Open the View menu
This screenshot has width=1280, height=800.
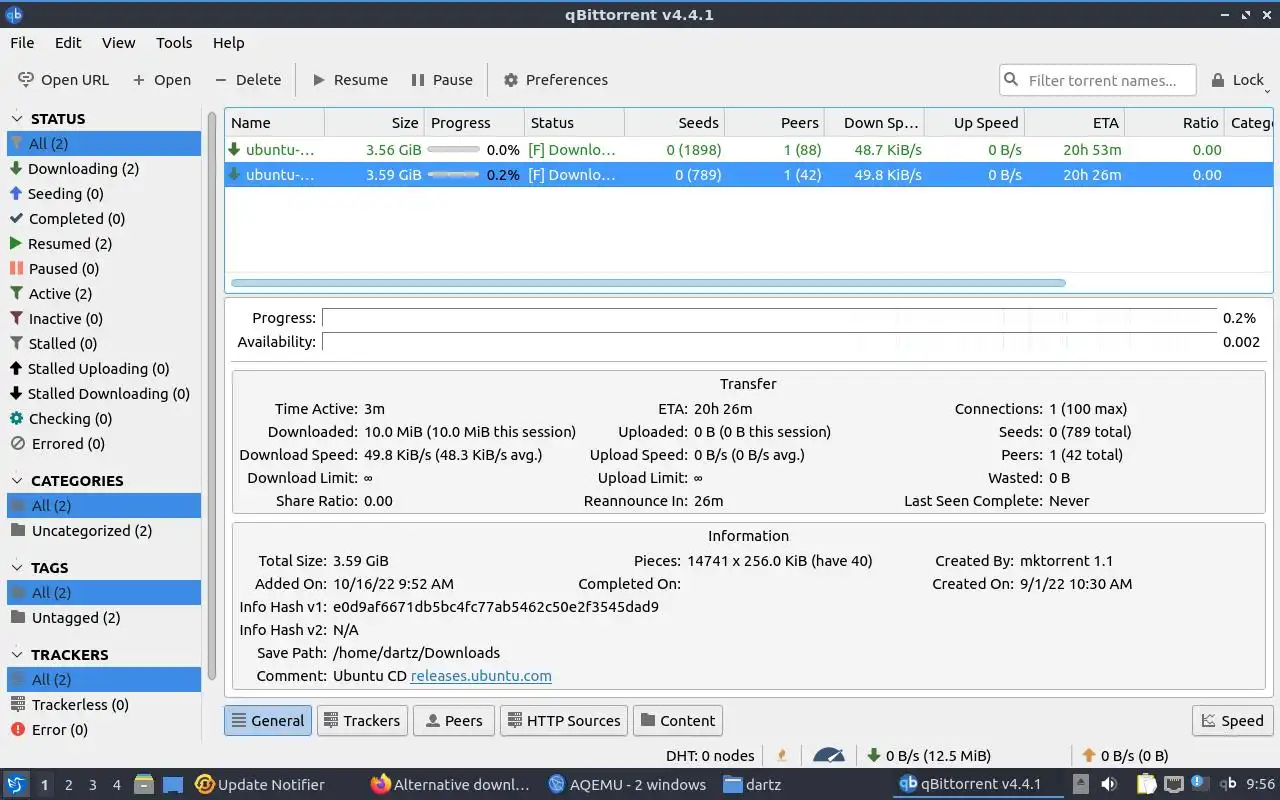(118, 43)
